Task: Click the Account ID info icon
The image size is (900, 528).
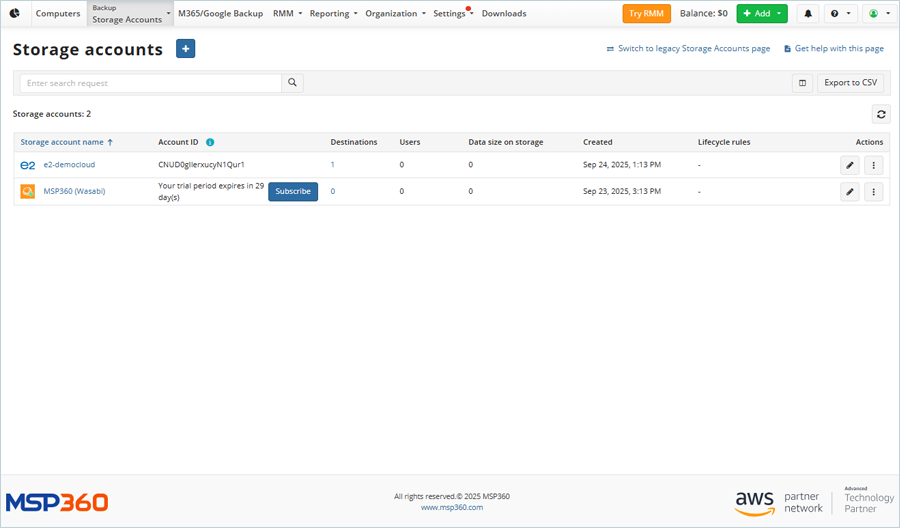Action: coord(210,142)
